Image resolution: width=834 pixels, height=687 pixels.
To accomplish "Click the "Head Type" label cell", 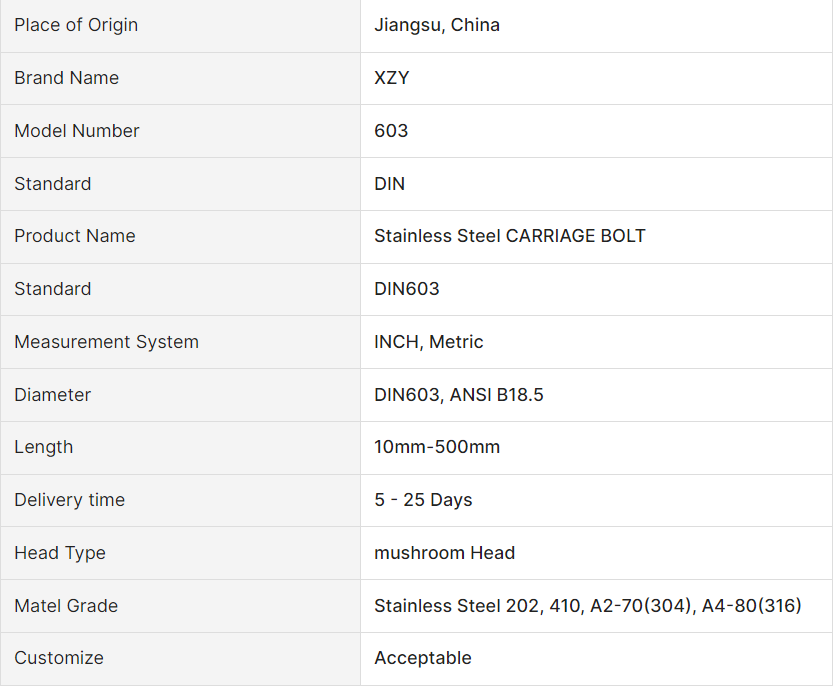I will pyautogui.click(x=60, y=553).
